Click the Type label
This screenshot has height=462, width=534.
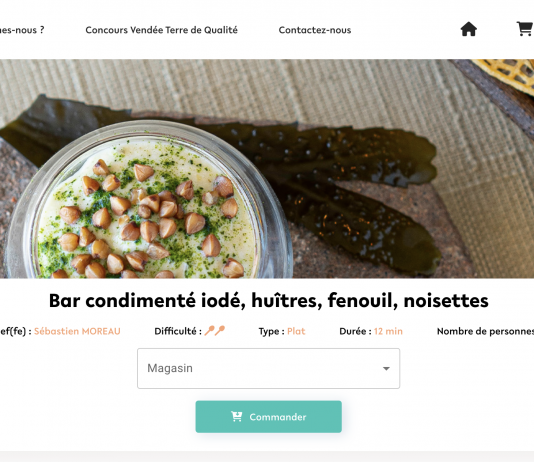pyautogui.click(x=271, y=331)
